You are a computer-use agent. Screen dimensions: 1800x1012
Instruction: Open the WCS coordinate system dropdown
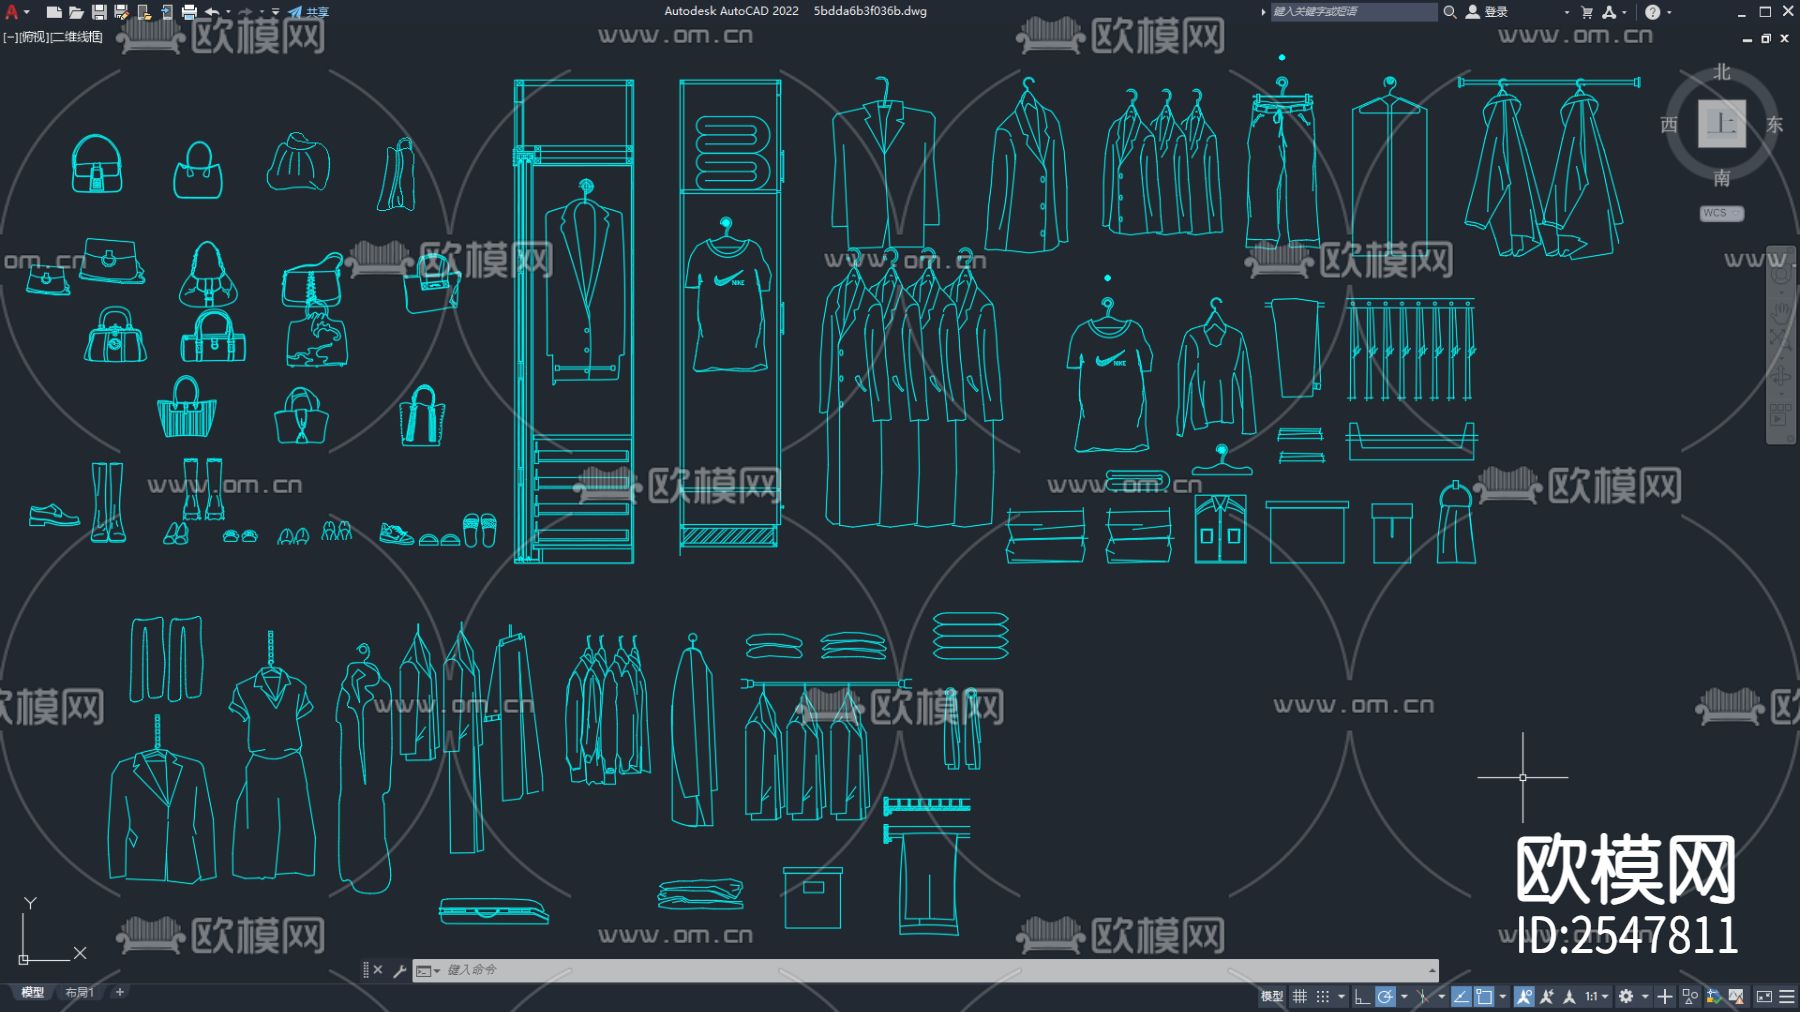pos(1722,213)
